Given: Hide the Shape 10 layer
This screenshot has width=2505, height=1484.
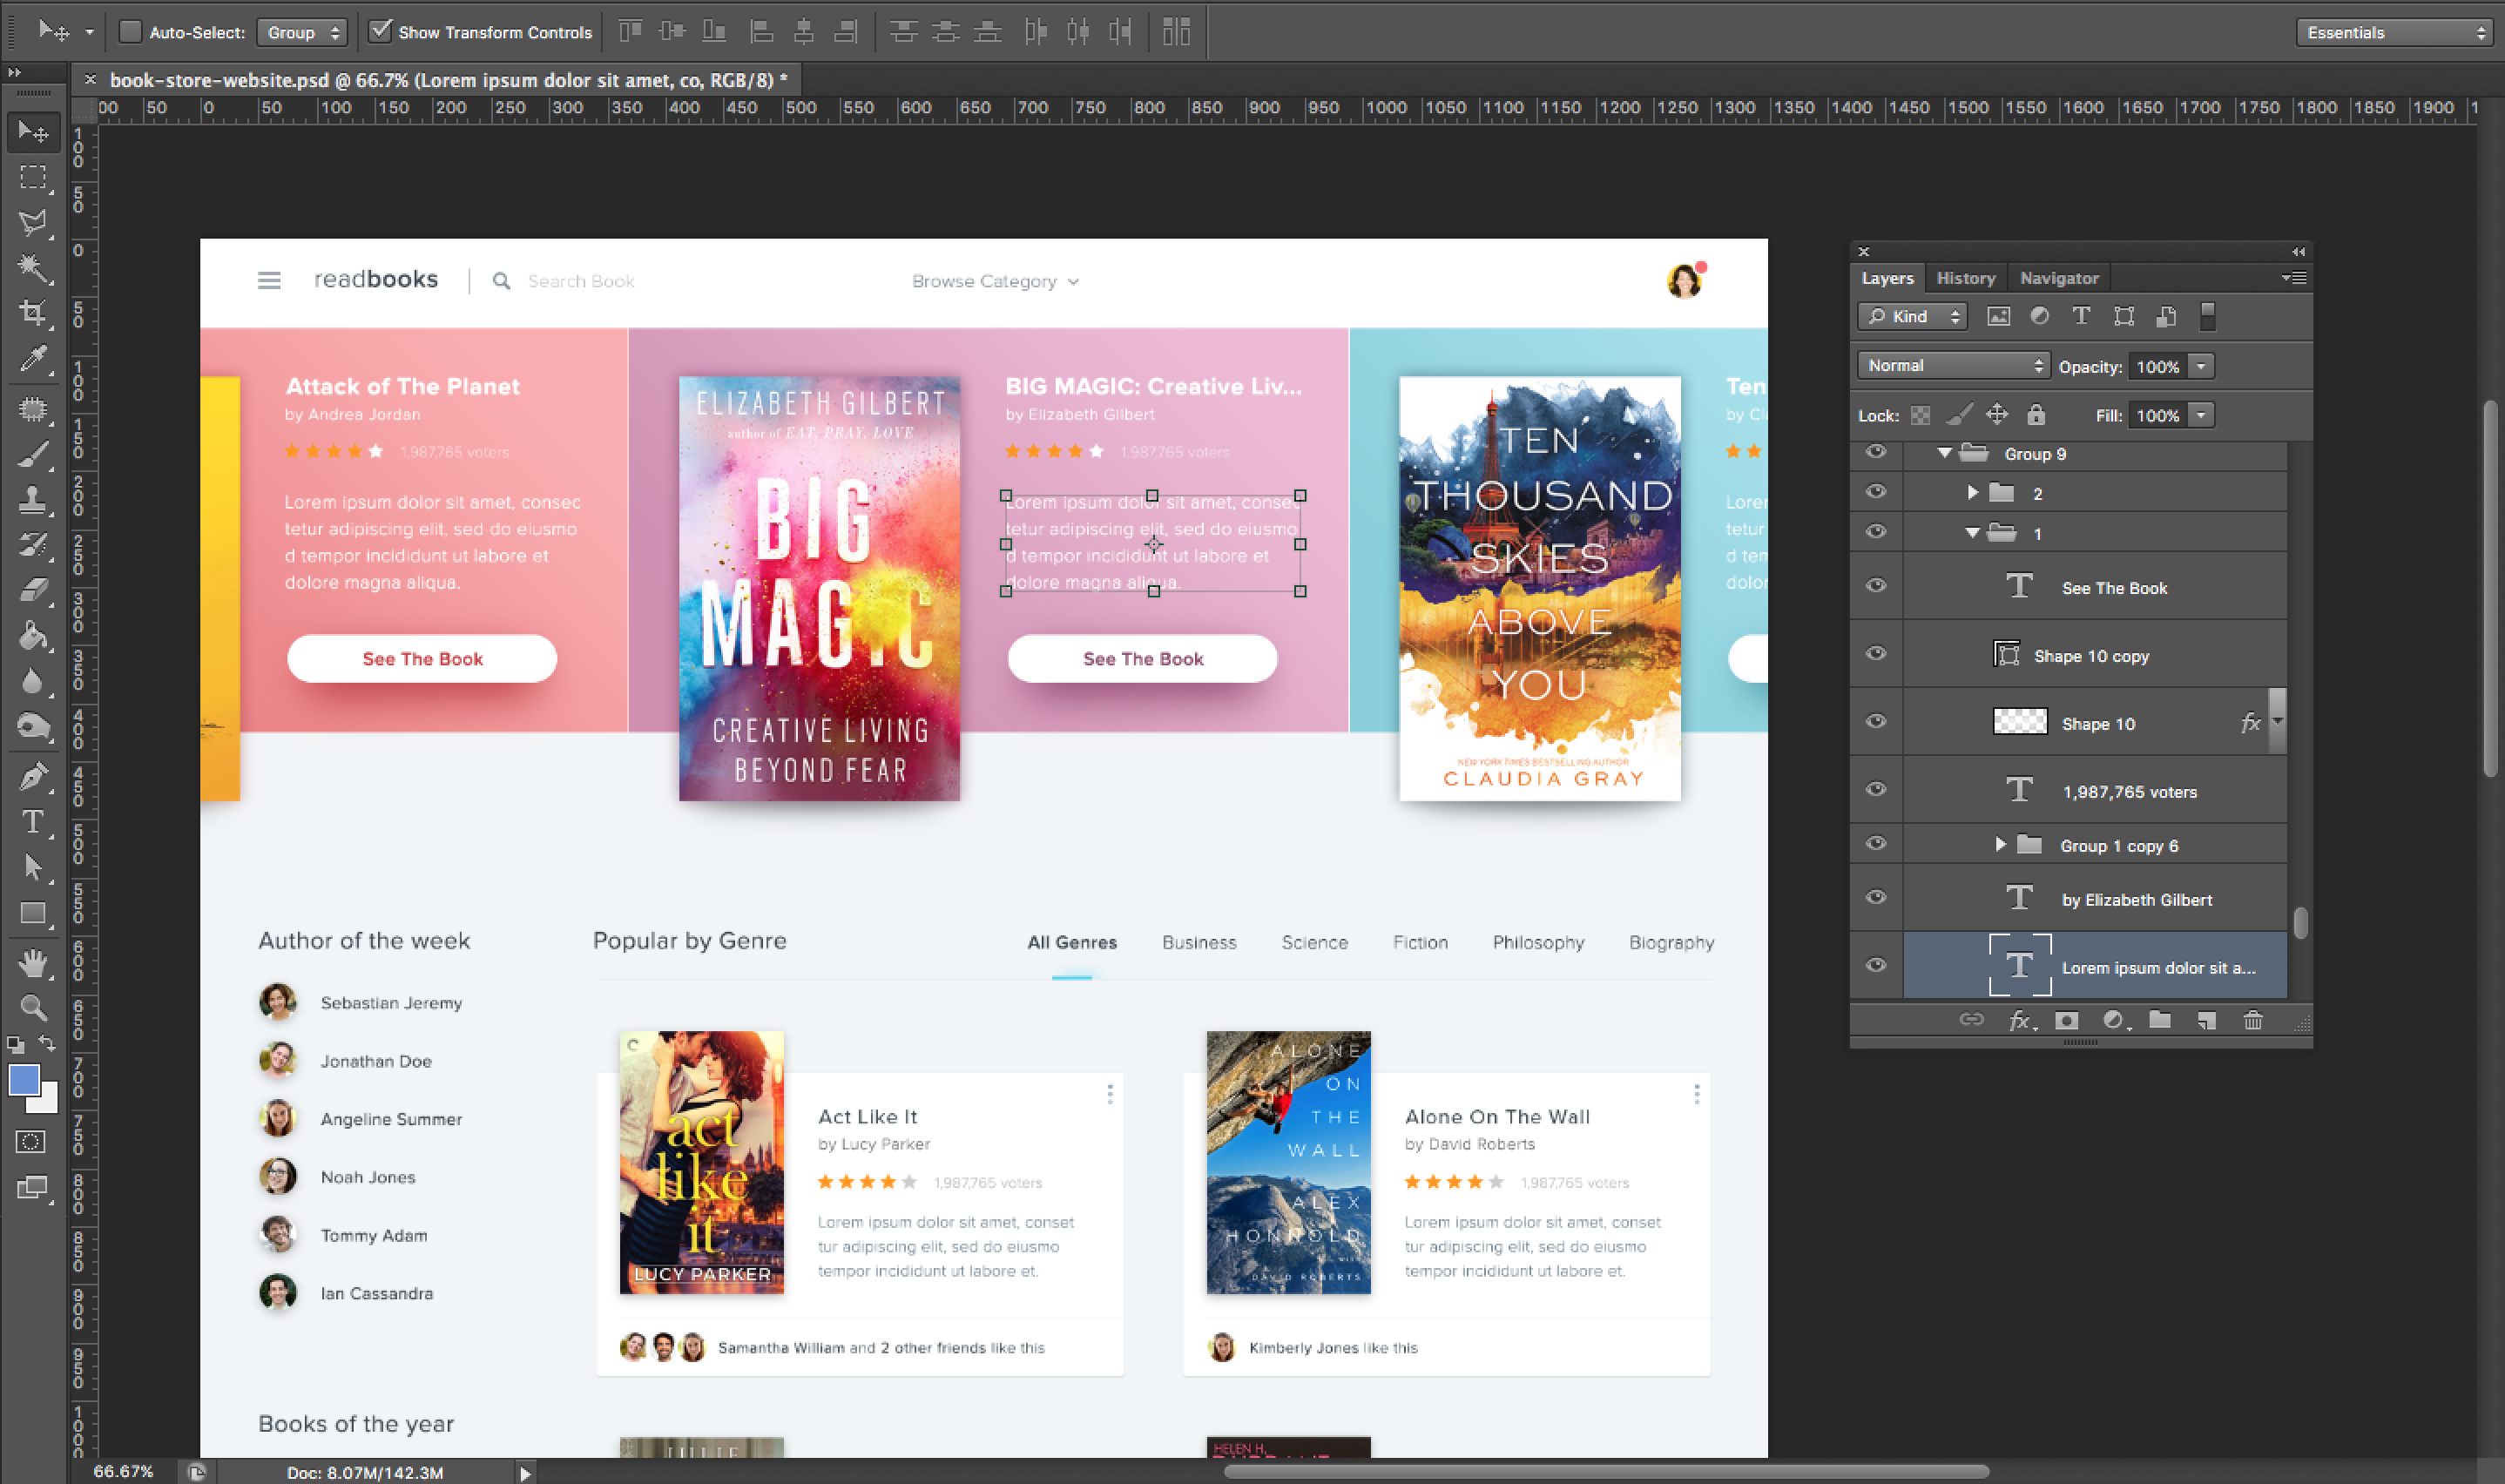Looking at the screenshot, I should [x=1876, y=722].
